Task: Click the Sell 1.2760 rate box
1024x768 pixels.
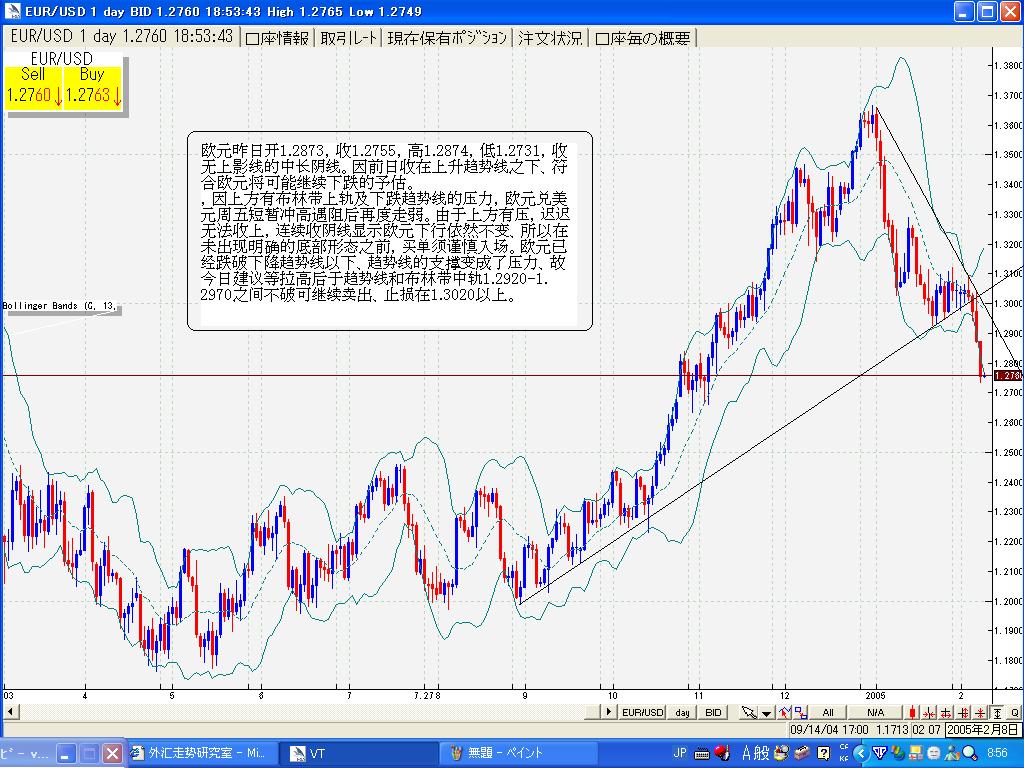Action: (x=33, y=87)
